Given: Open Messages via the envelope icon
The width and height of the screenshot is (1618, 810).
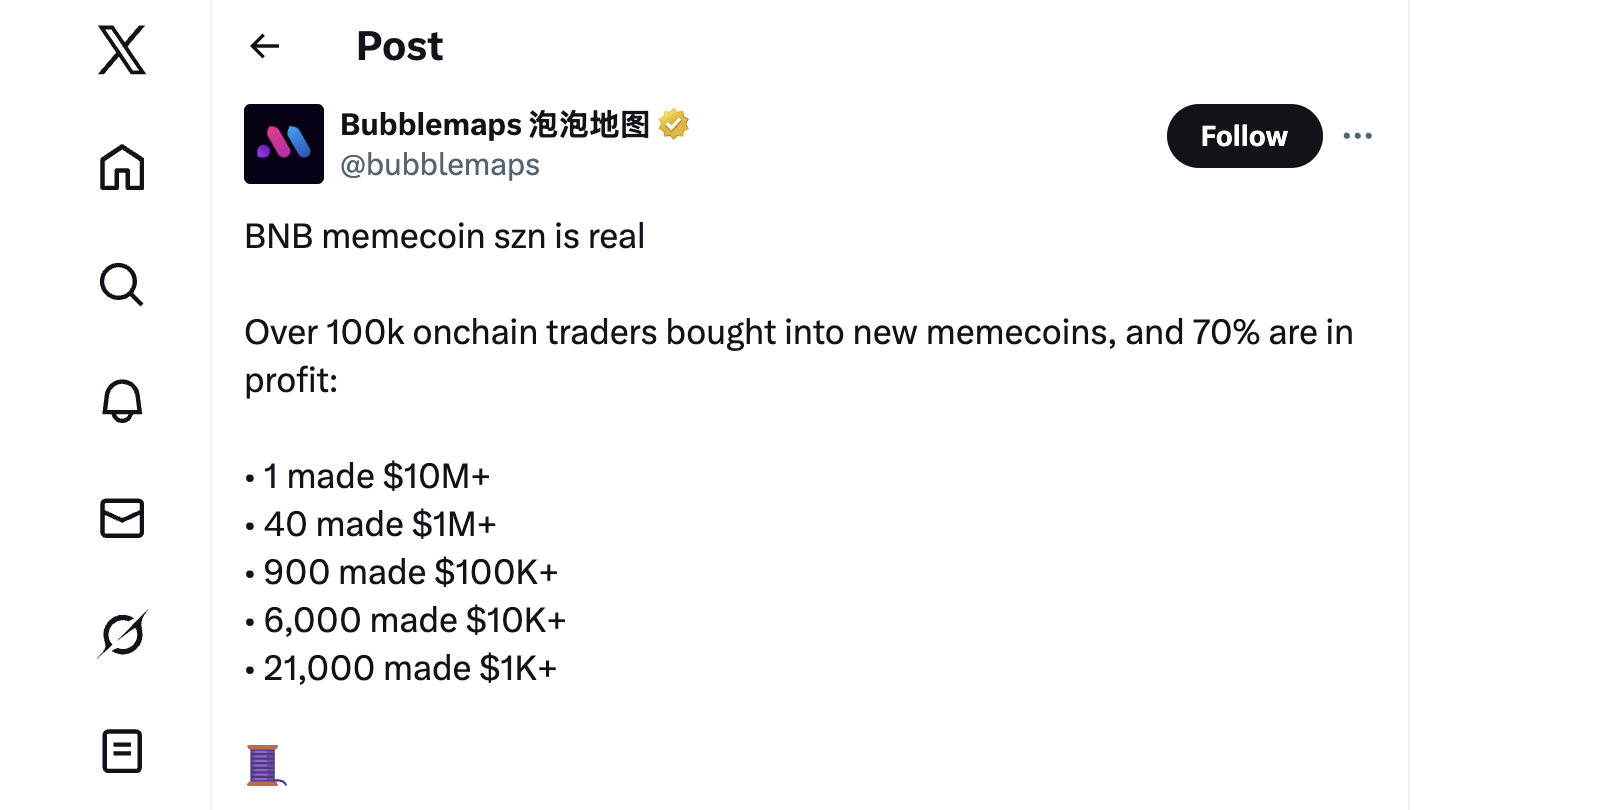Looking at the screenshot, I should click(122, 518).
